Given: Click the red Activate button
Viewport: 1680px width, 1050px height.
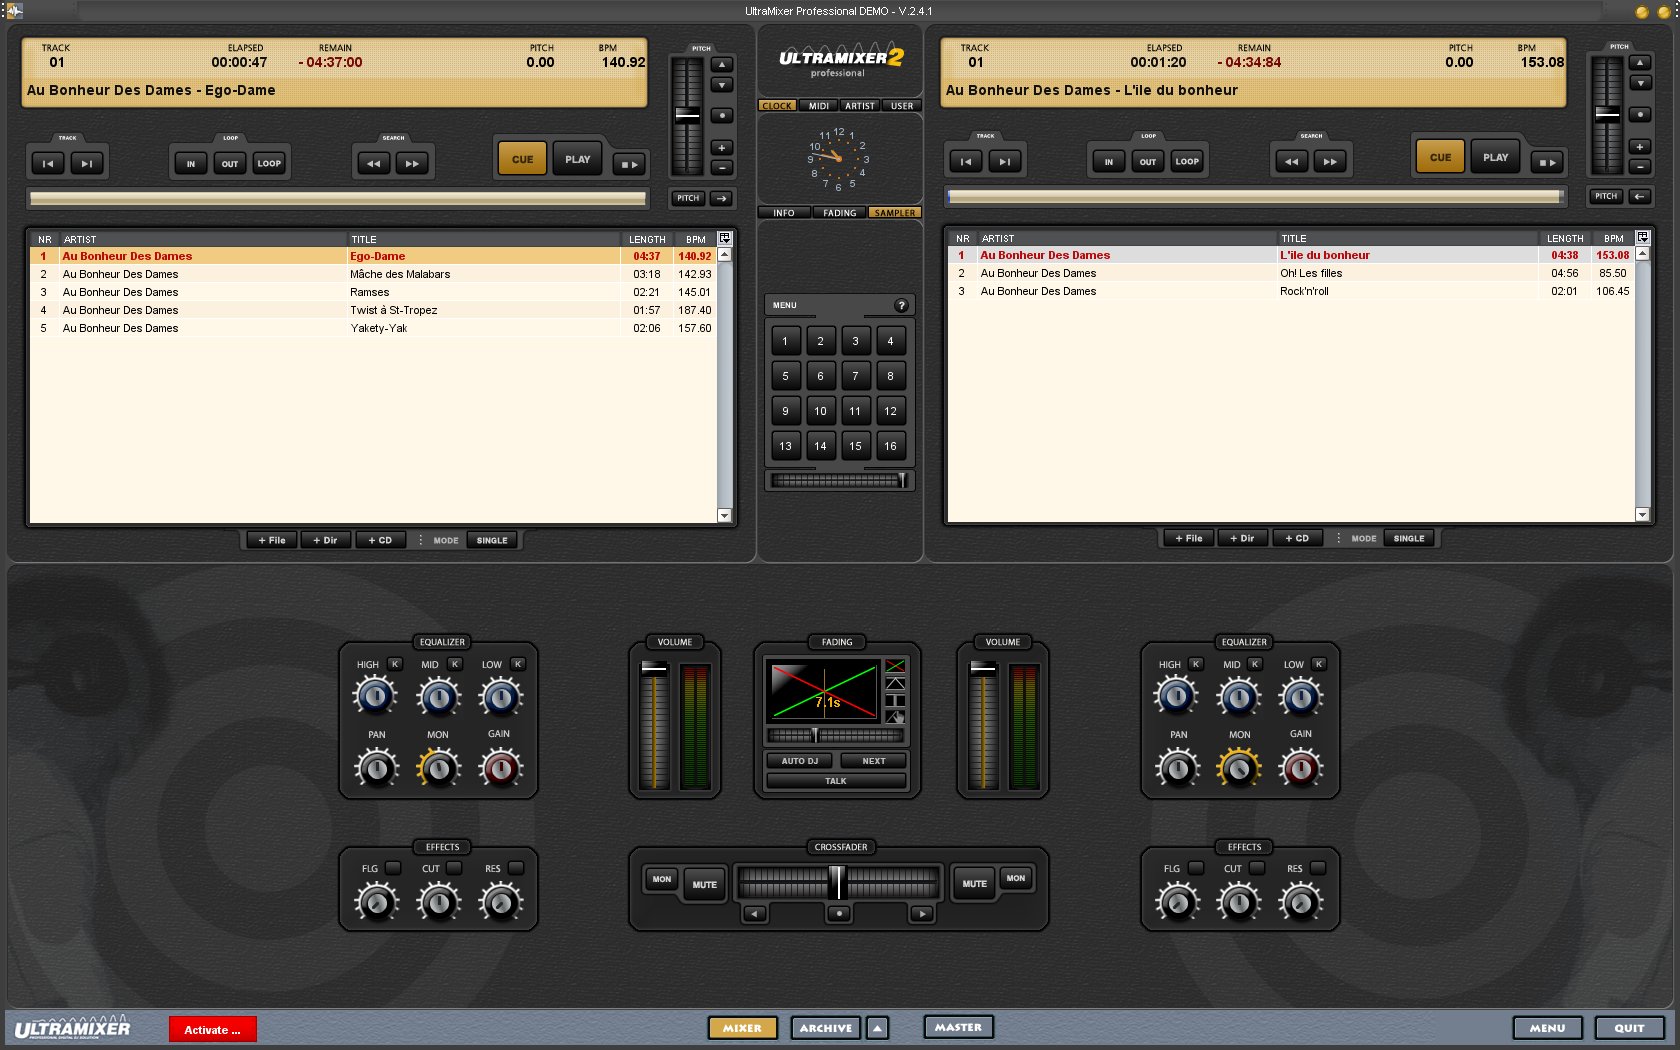Looking at the screenshot, I should [213, 1030].
